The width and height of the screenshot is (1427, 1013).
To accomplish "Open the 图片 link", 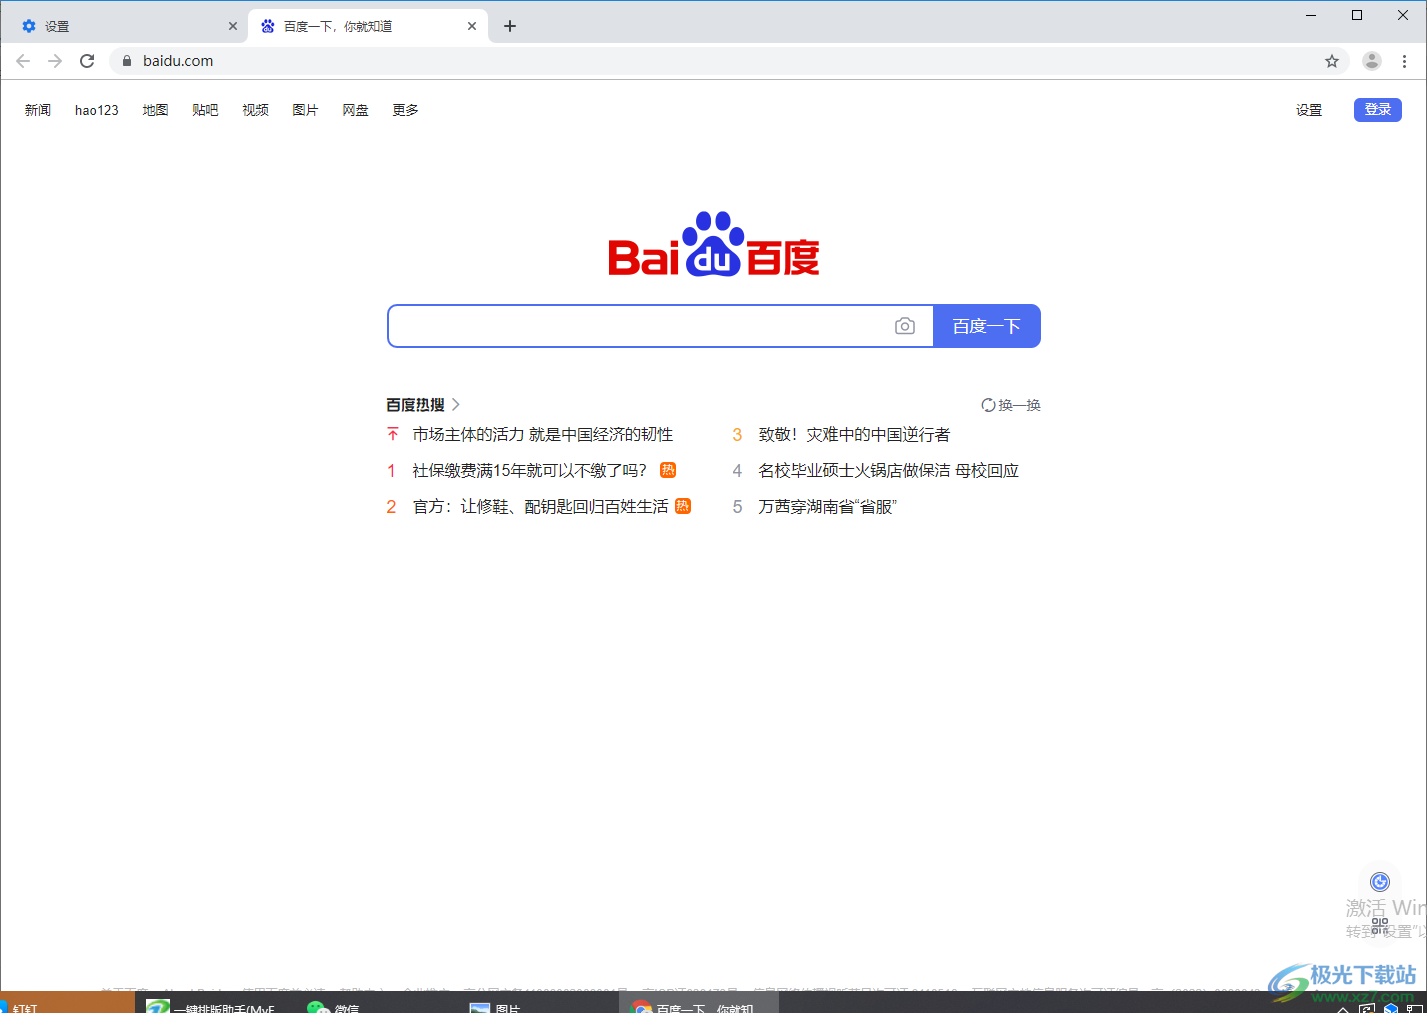I will click(305, 110).
